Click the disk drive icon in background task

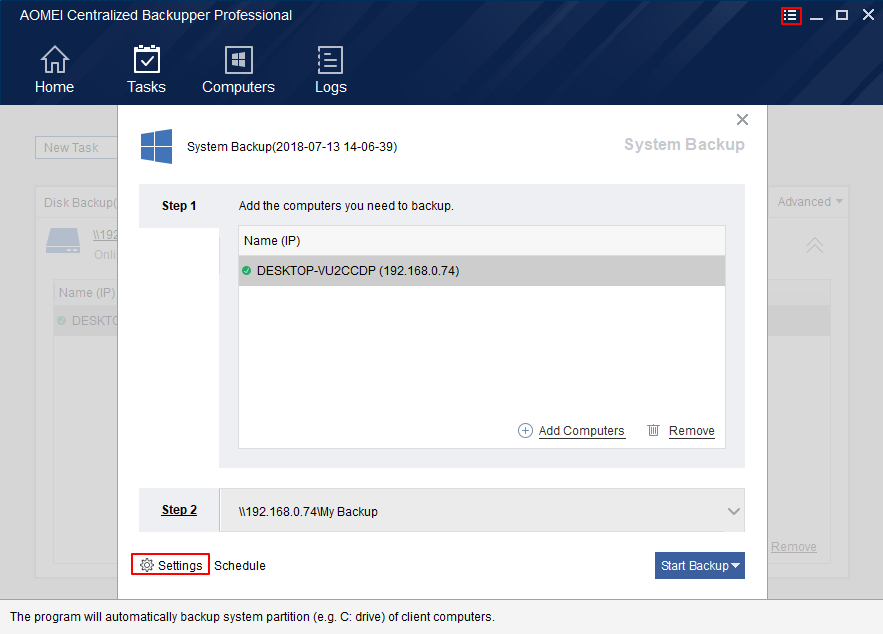pos(63,240)
